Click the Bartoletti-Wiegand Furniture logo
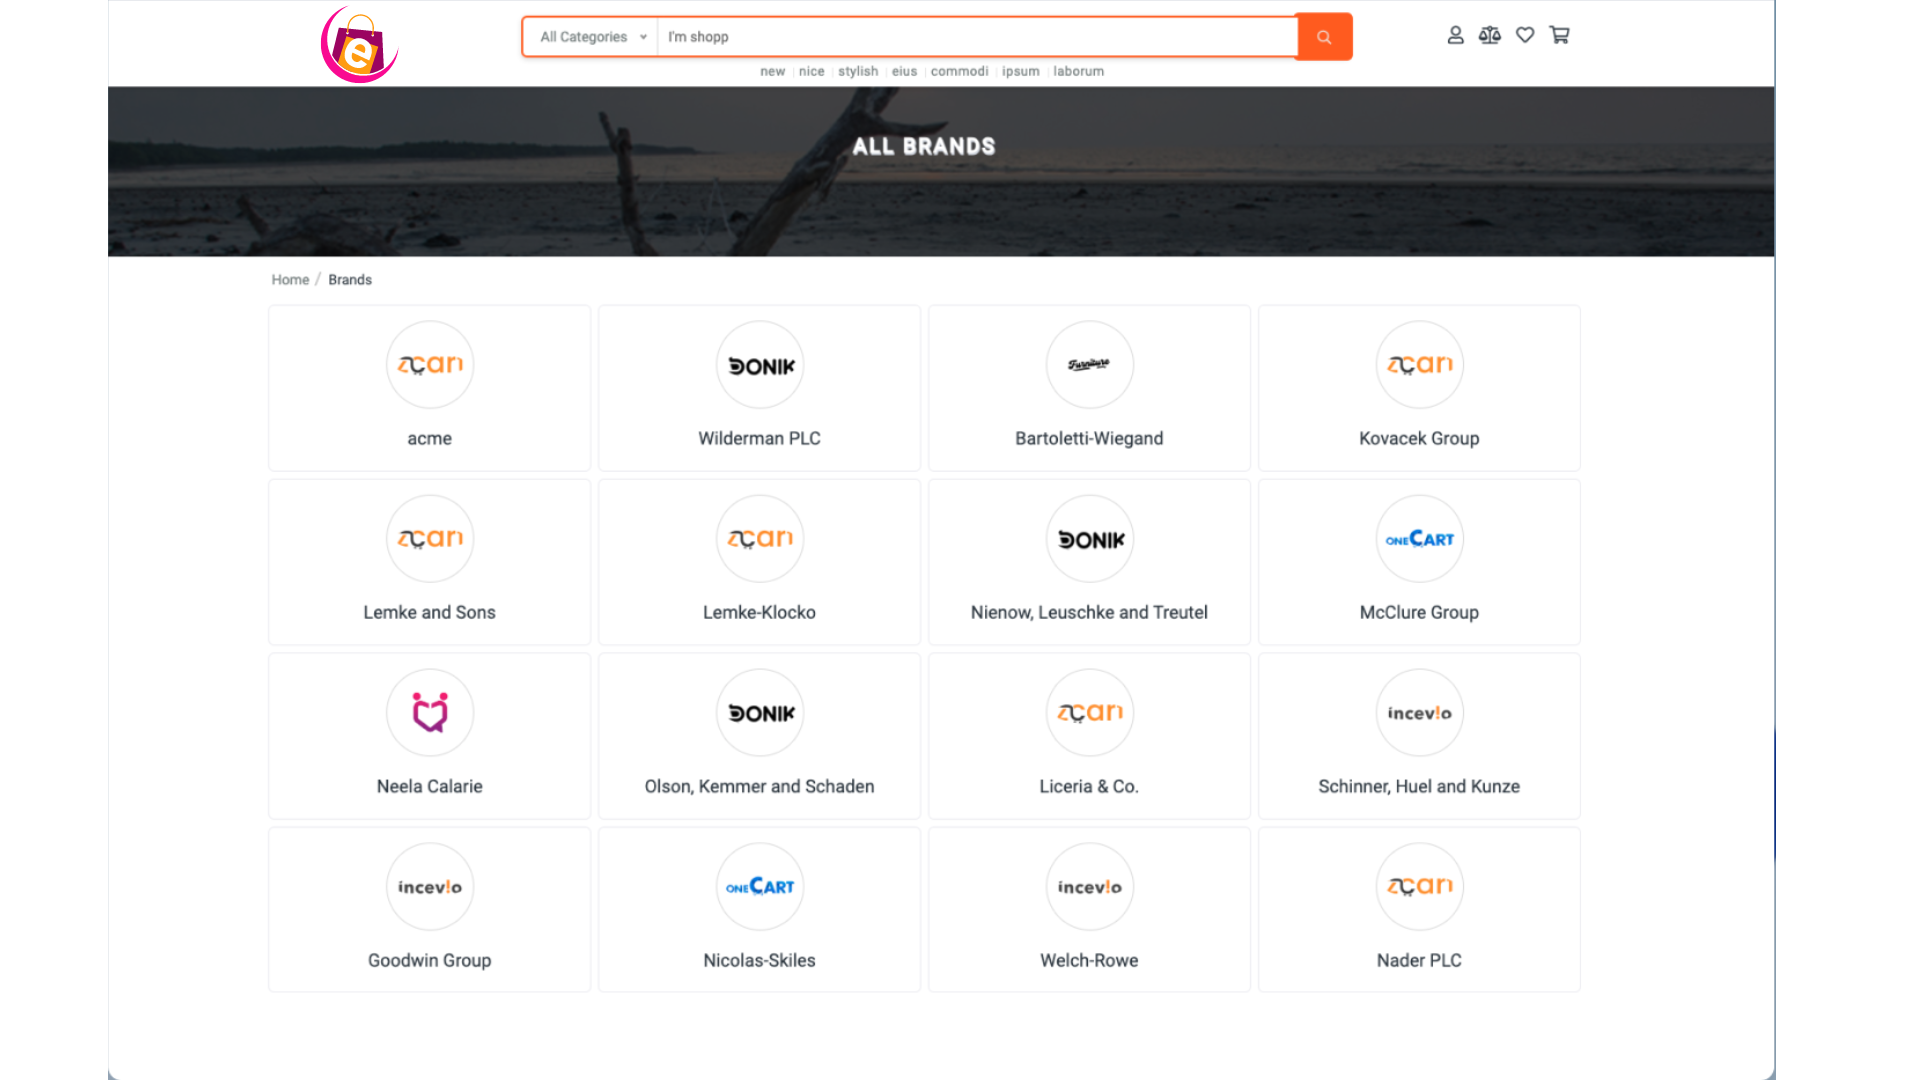The width and height of the screenshot is (1920, 1080). click(1089, 365)
